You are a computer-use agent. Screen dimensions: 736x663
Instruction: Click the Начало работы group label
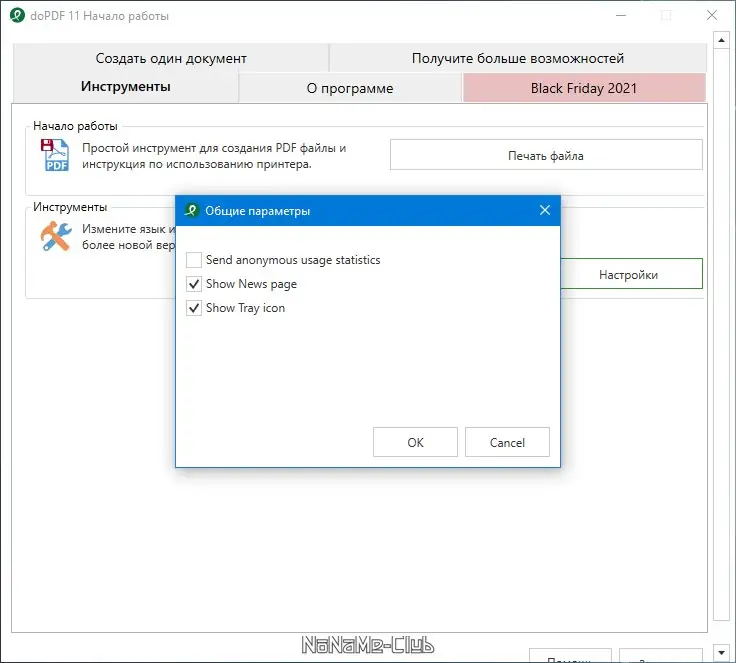[x=75, y=126]
